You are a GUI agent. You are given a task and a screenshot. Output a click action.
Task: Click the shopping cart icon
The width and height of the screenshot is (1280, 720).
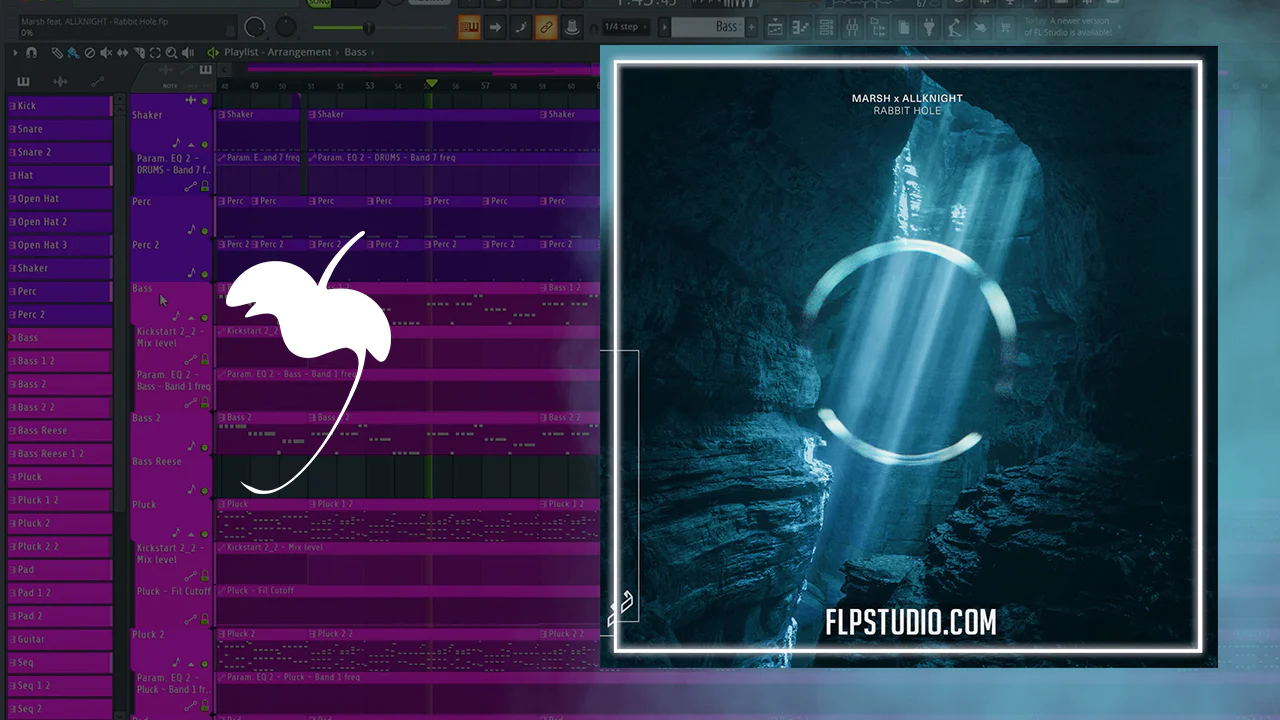coord(1005,27)
